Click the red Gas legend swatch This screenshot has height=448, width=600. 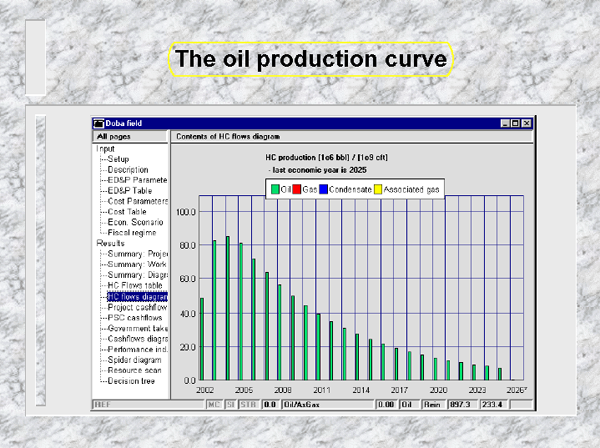[x=297, y=189]
